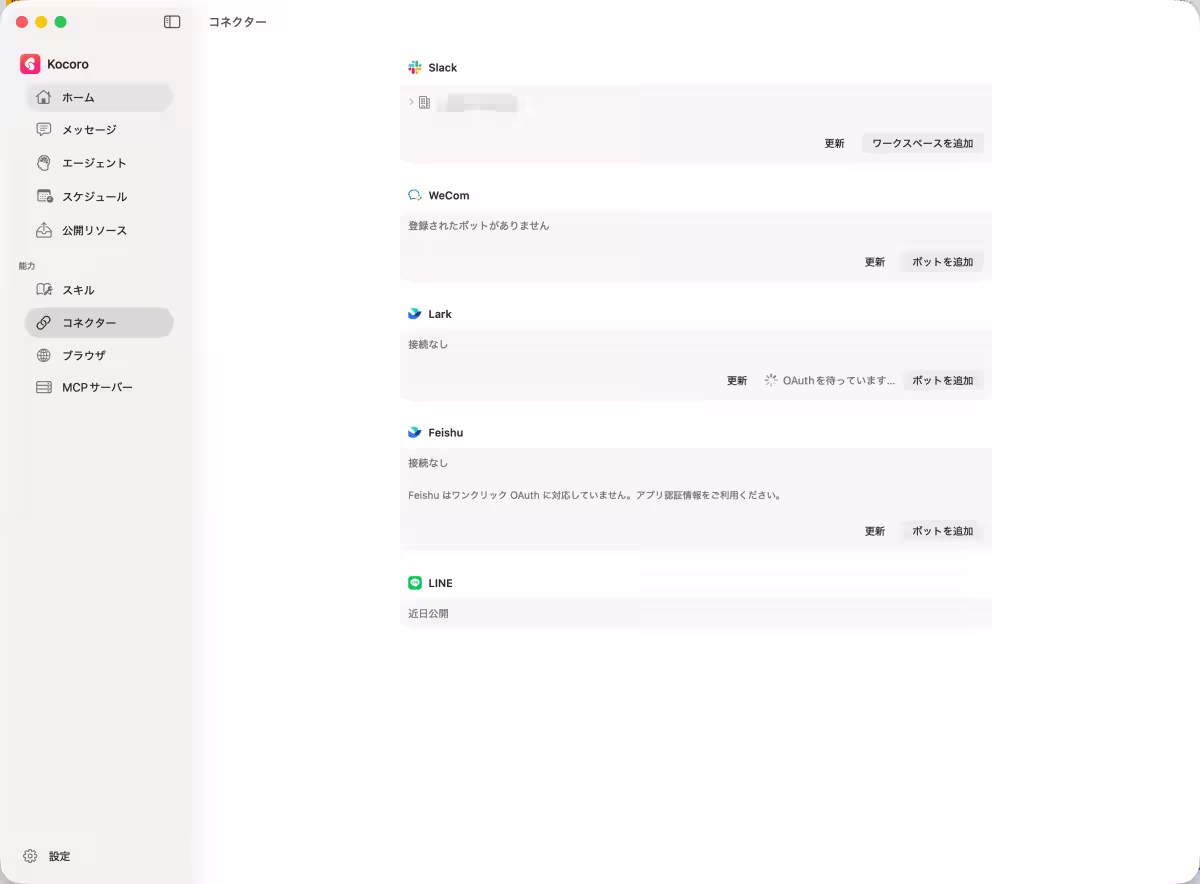
Task: Open スケジュール page
Action: pos(99,196)
